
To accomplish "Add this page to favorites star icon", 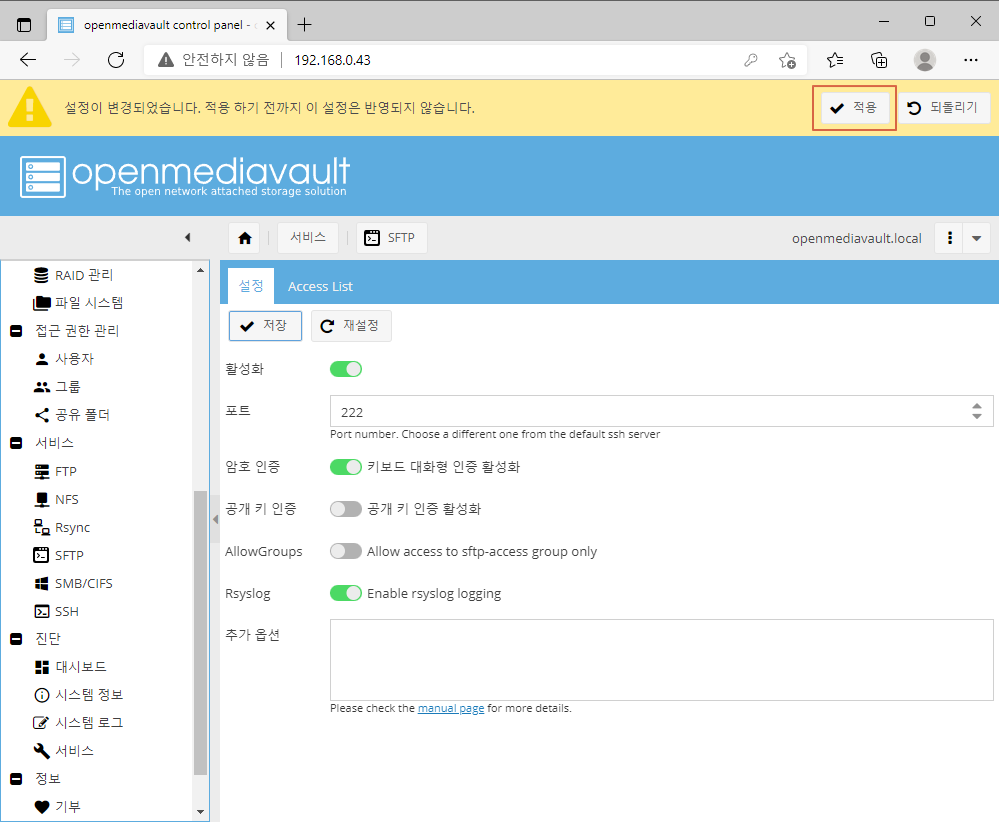I will (x=787, y=61).
